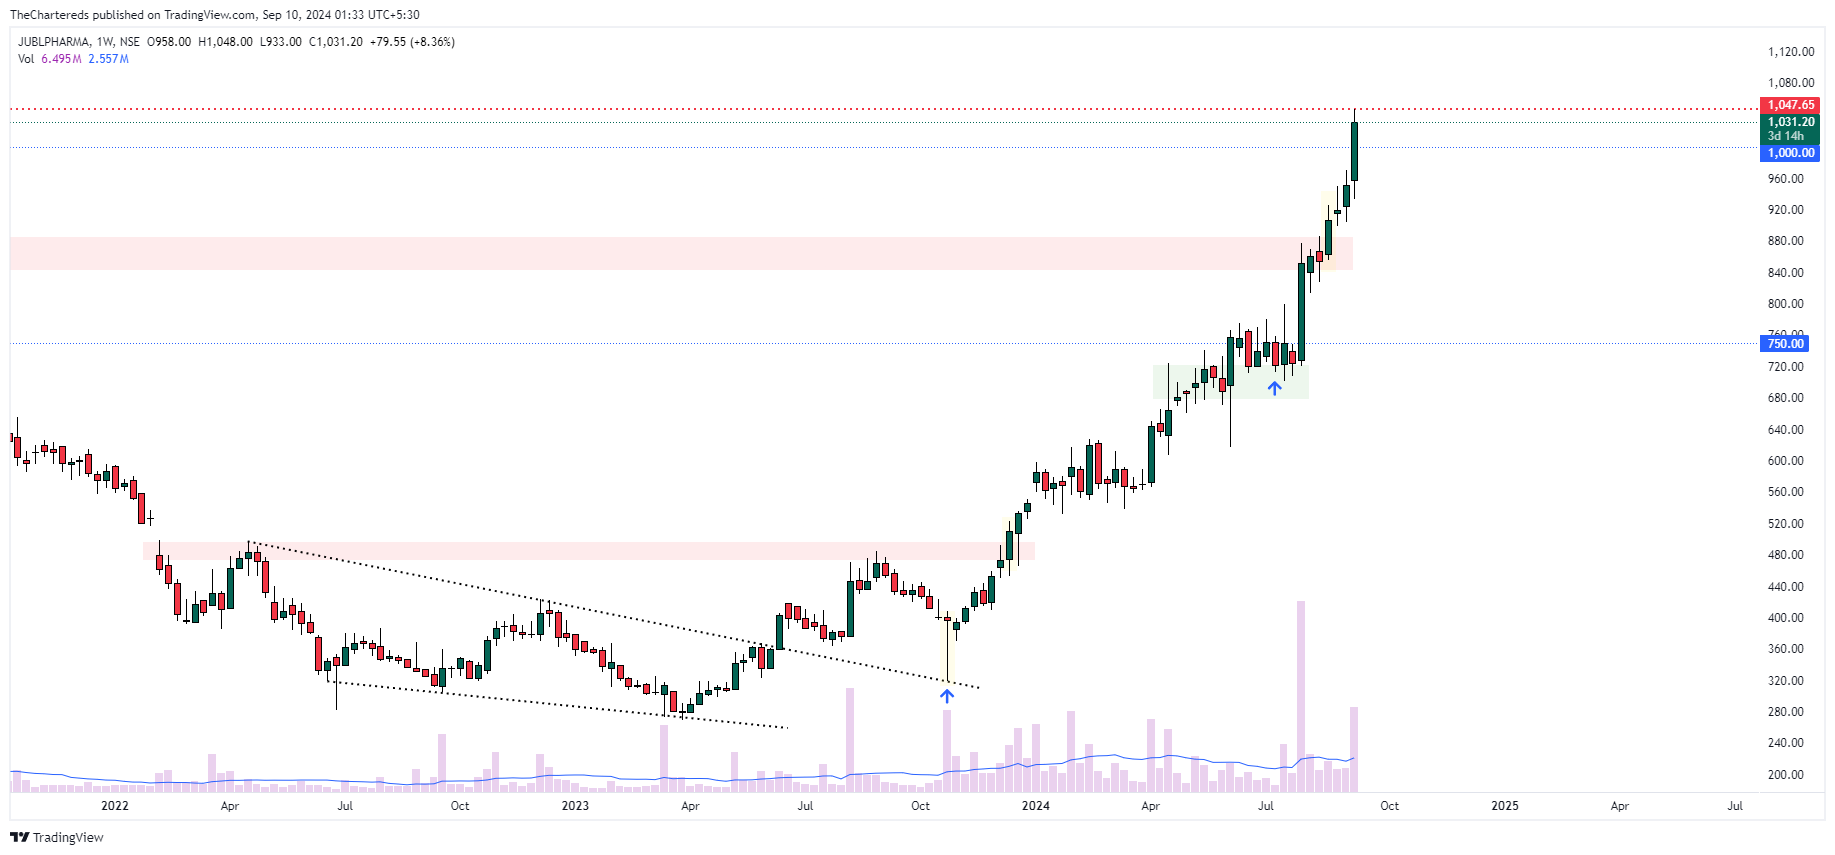Click the 240.00 price axis value
This screenshot has height=855, width=1835.
1786,743
